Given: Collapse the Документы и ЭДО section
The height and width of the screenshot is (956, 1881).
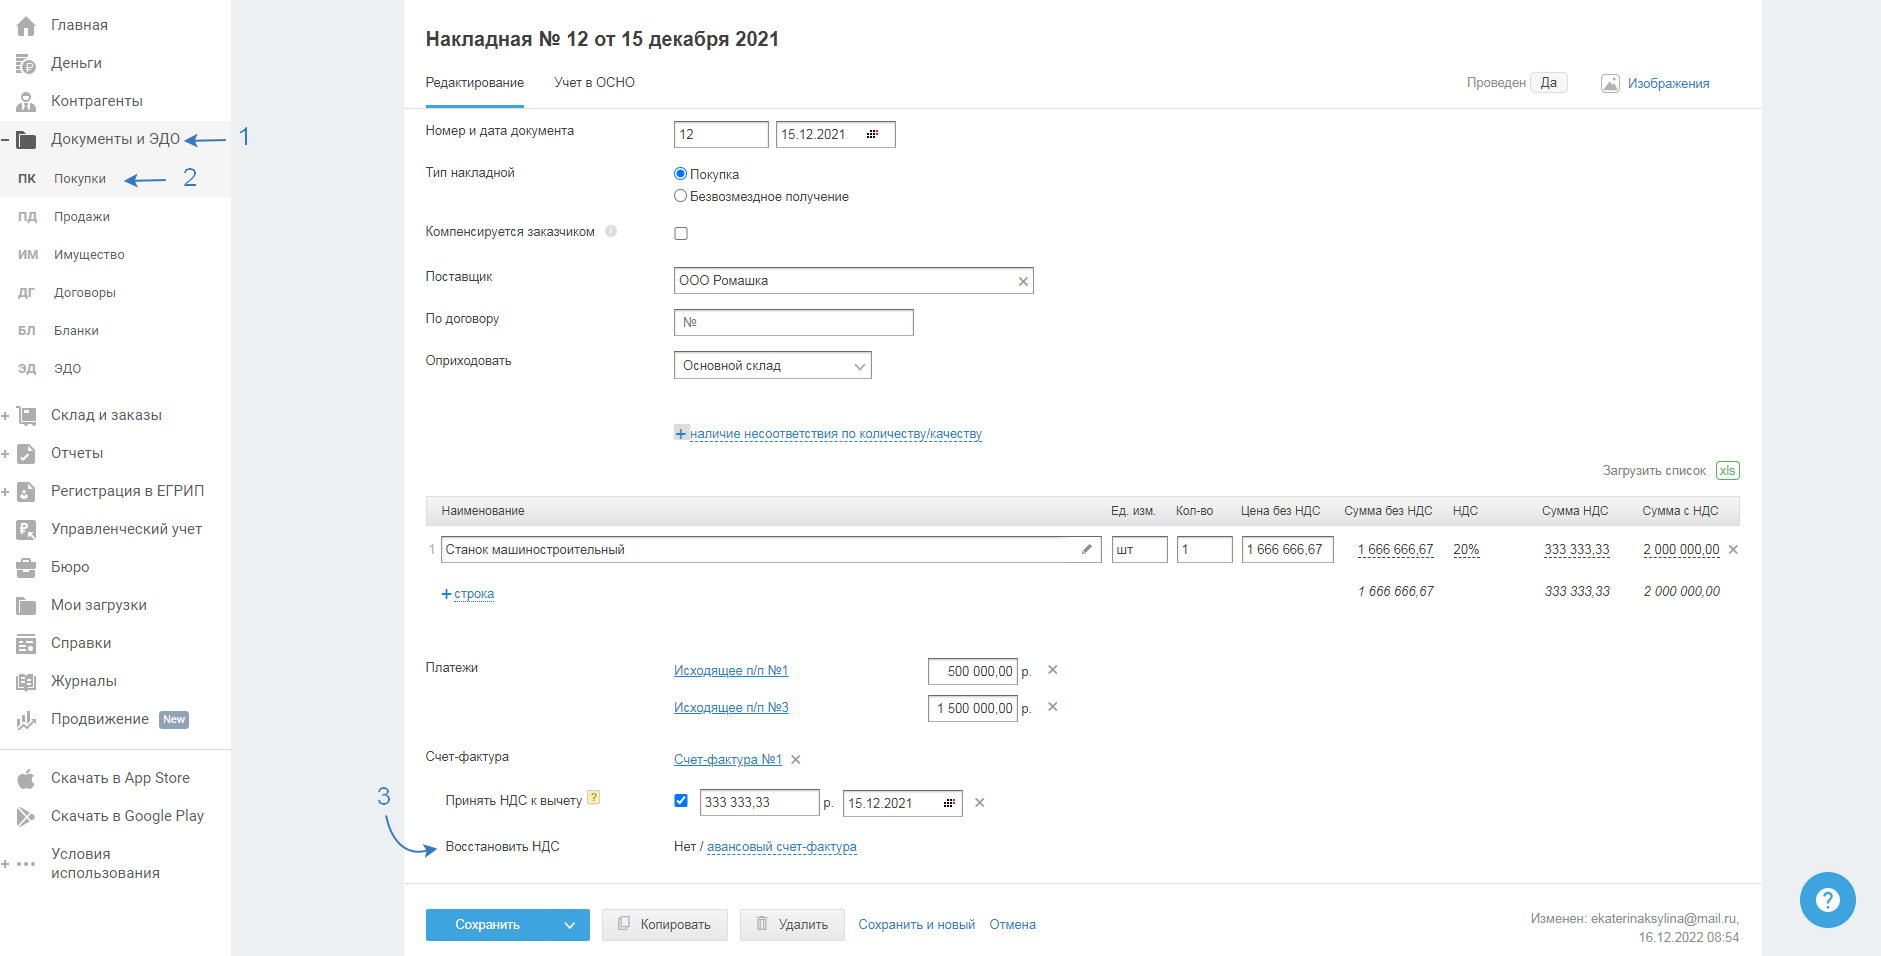Looking at the screenshot, I should coord(5,140).
